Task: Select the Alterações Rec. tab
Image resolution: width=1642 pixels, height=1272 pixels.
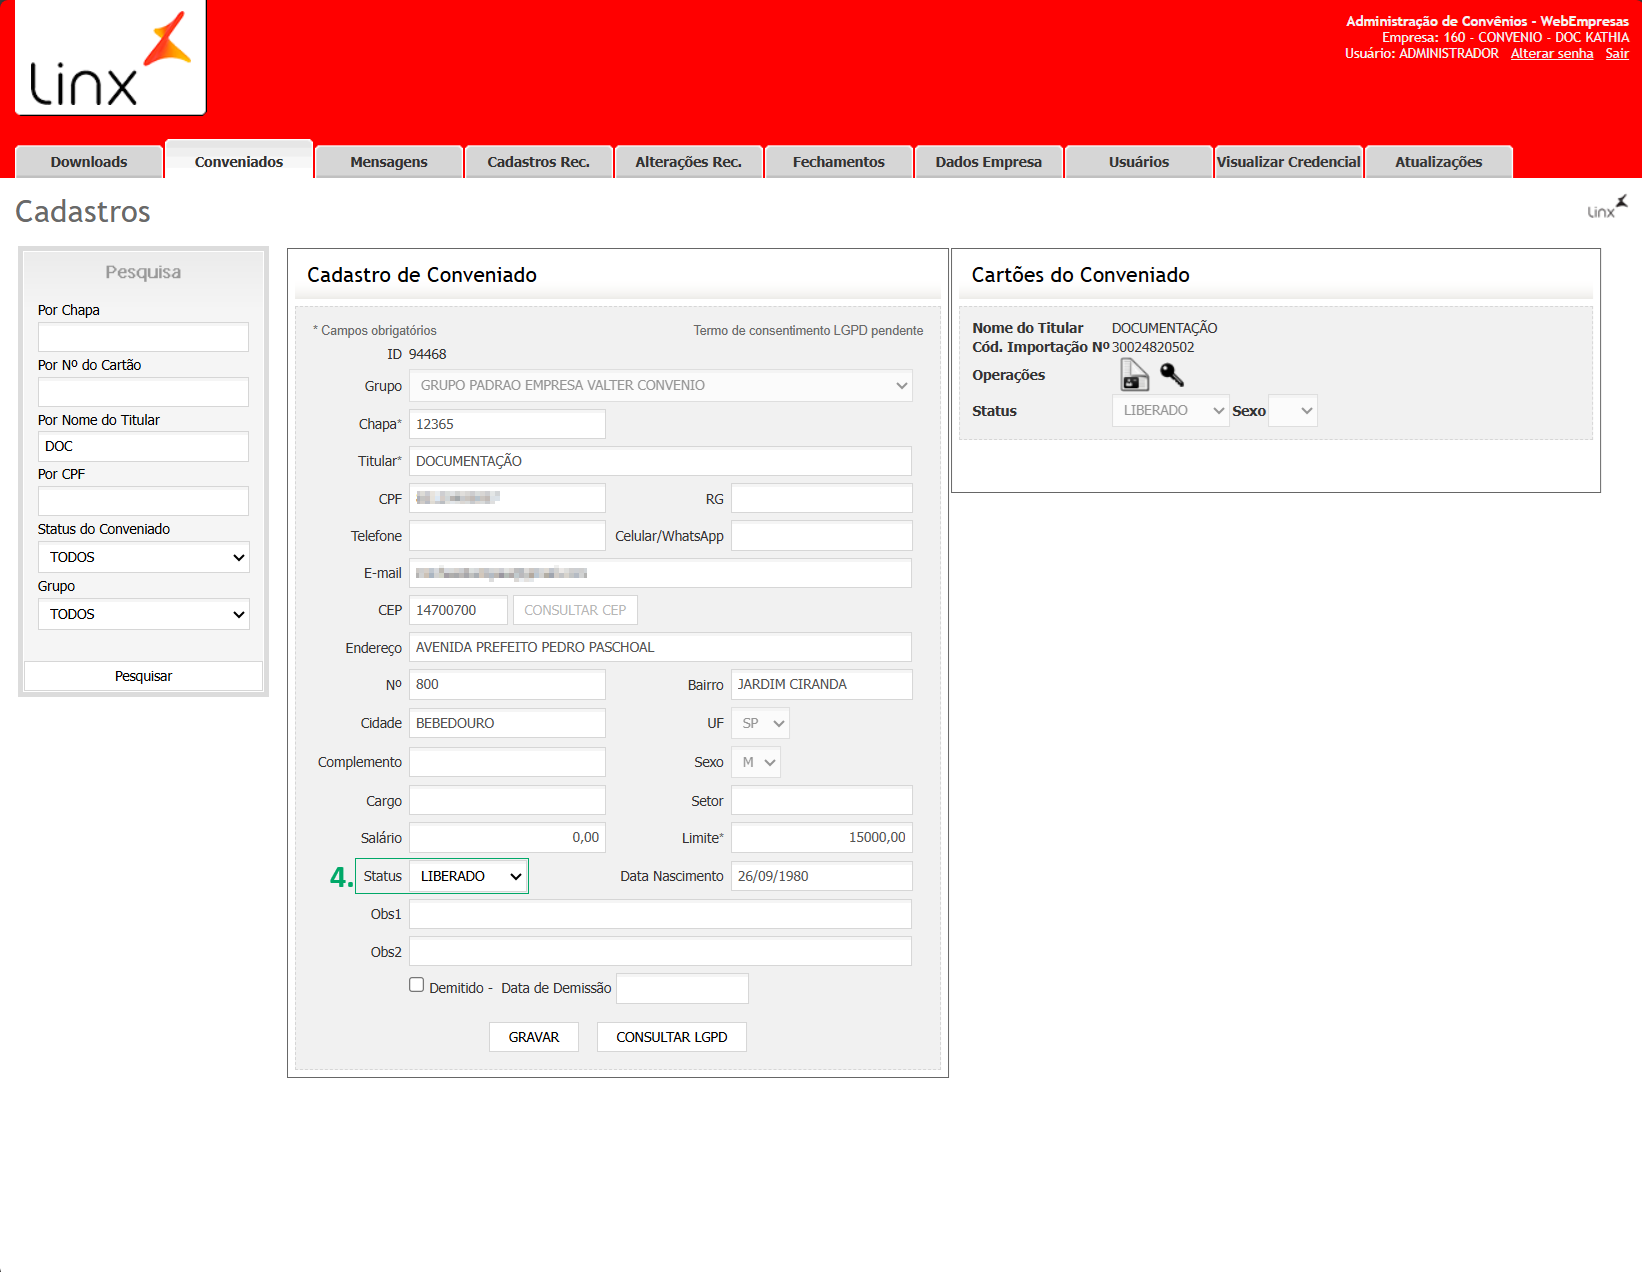Action: click(x=689, y=162)
